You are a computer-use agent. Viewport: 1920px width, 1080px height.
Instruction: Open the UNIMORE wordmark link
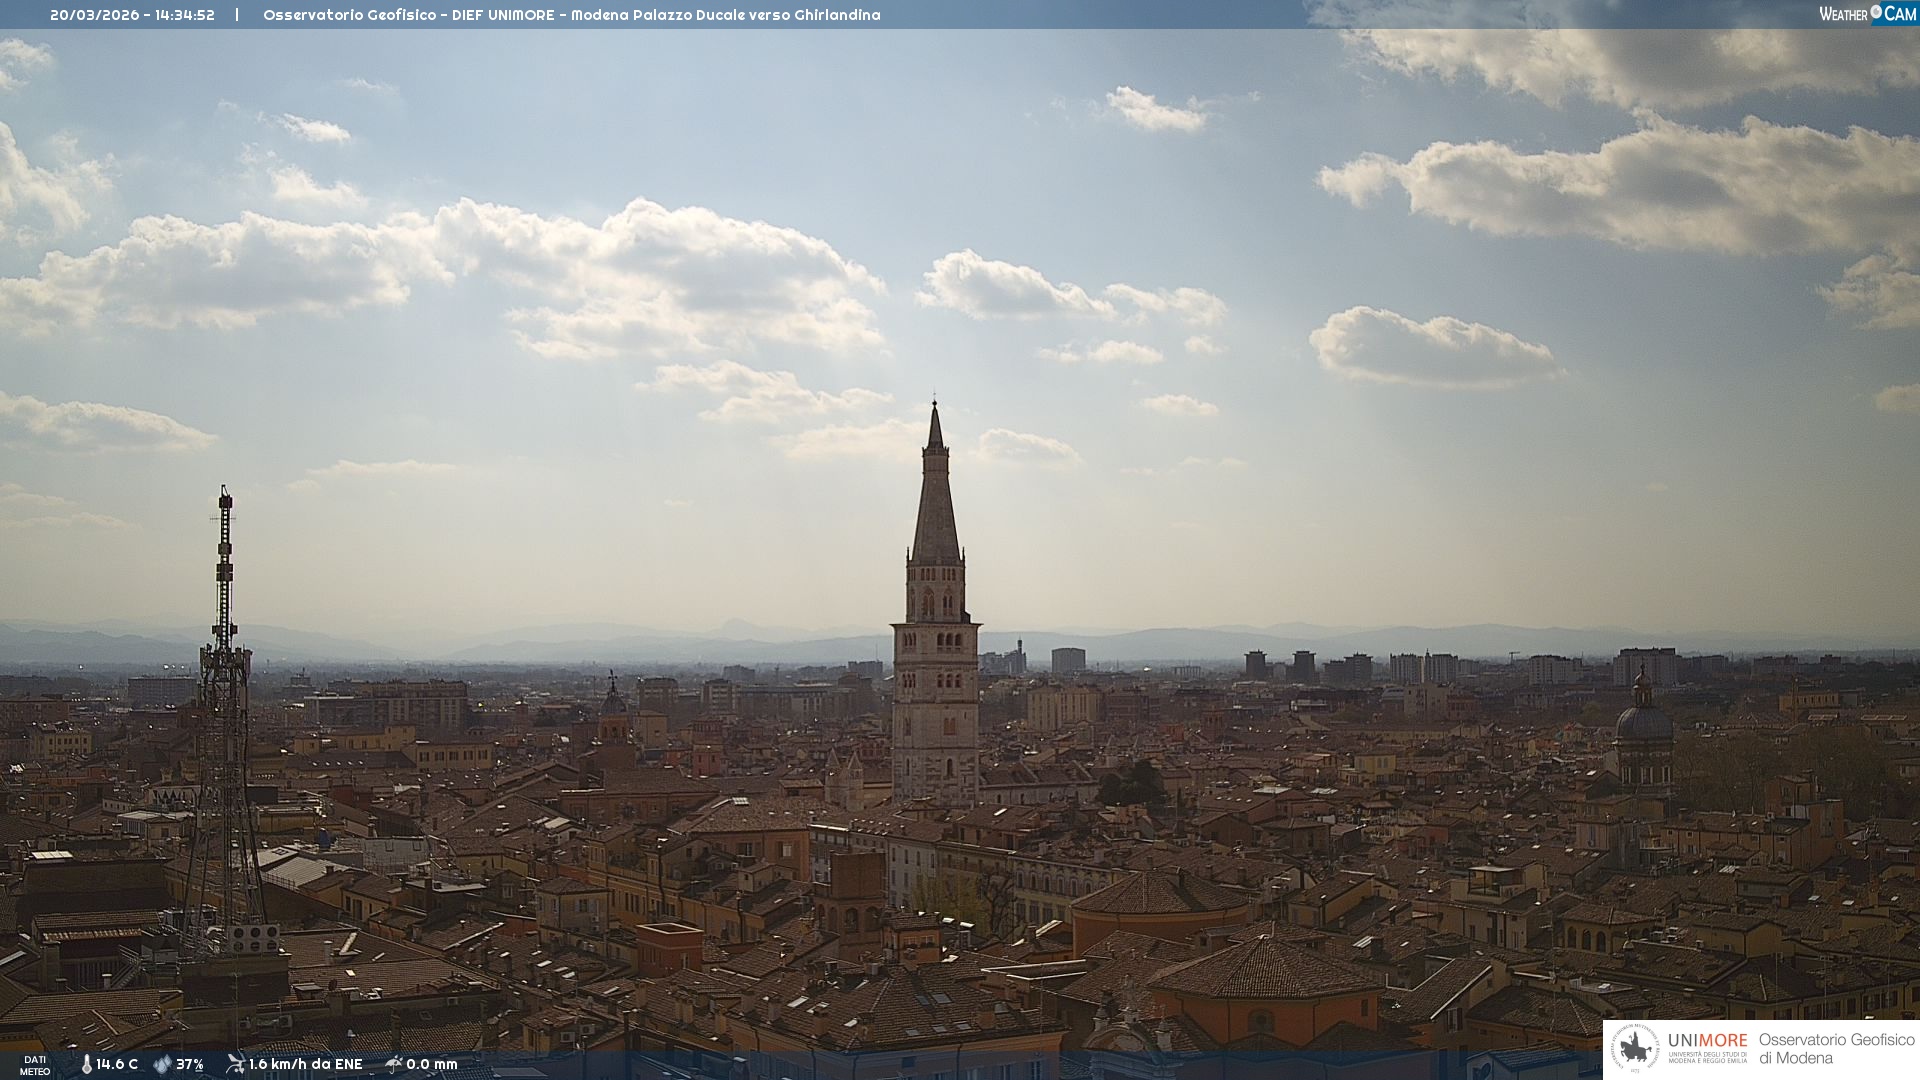tap(1707, 1041)
